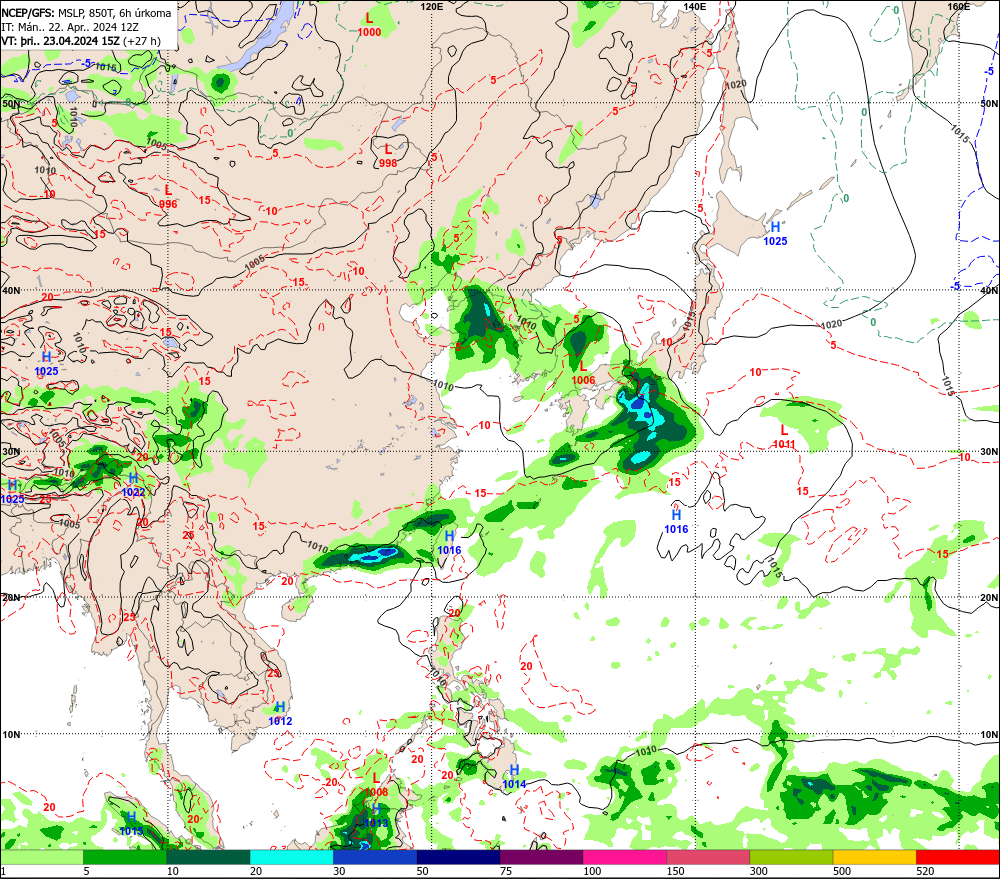Image resolution: width=1000 pixels, height=879 pixels.
Task: Choose the olive 300–500 legend swatch
Action: click(x=791, y=857)
